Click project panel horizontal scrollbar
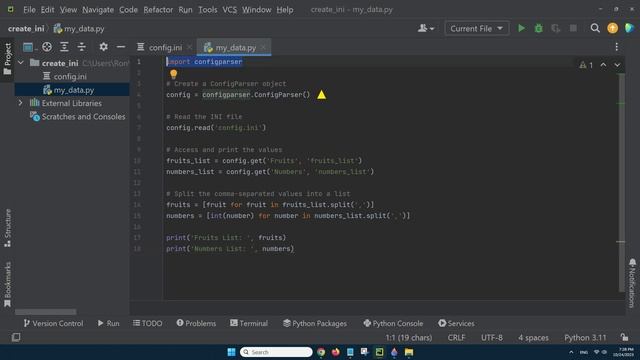The height and width of the screenshot is (360, 640). (x=45, y=312)
